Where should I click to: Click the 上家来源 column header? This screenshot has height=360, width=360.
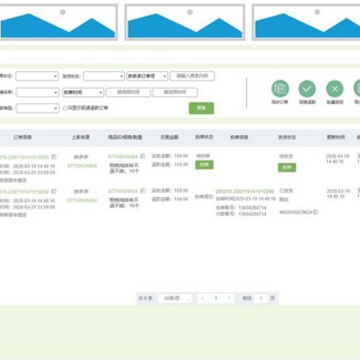point(80,137)
